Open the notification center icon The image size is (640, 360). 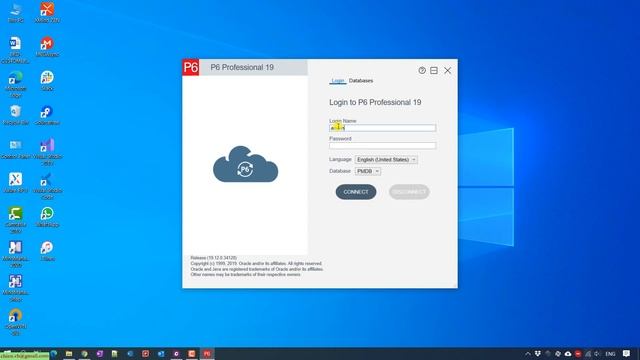627,353
